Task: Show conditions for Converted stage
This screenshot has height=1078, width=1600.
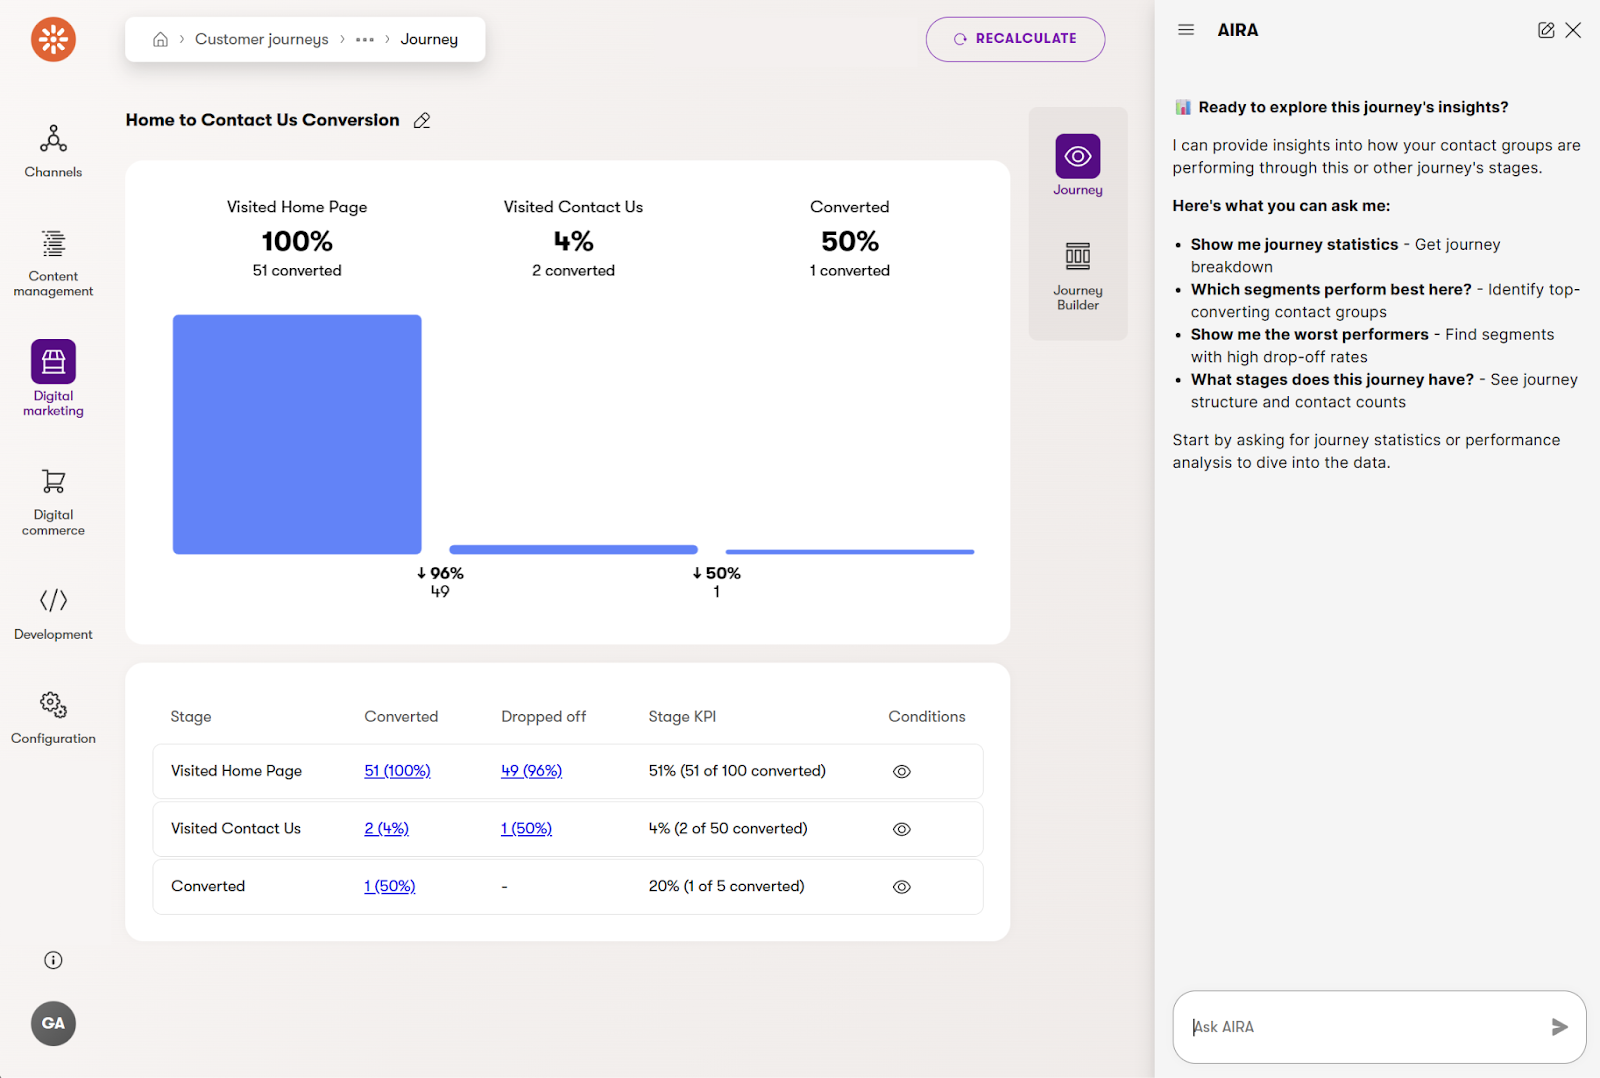Action: (901, 887)
